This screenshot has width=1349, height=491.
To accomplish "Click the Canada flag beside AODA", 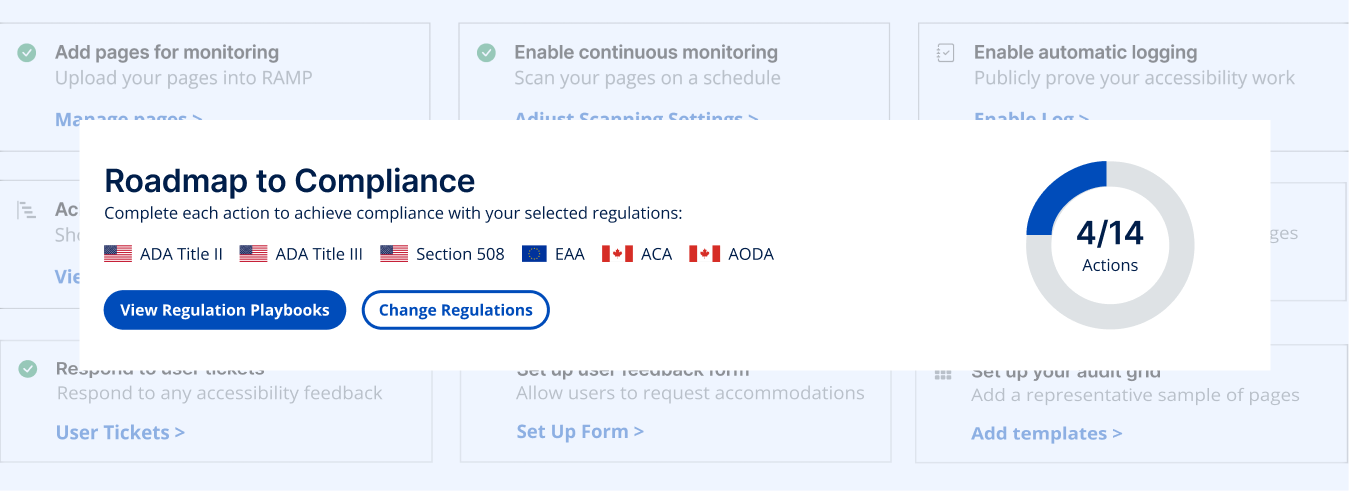I will pyautogui.click(x=705, y=254).
